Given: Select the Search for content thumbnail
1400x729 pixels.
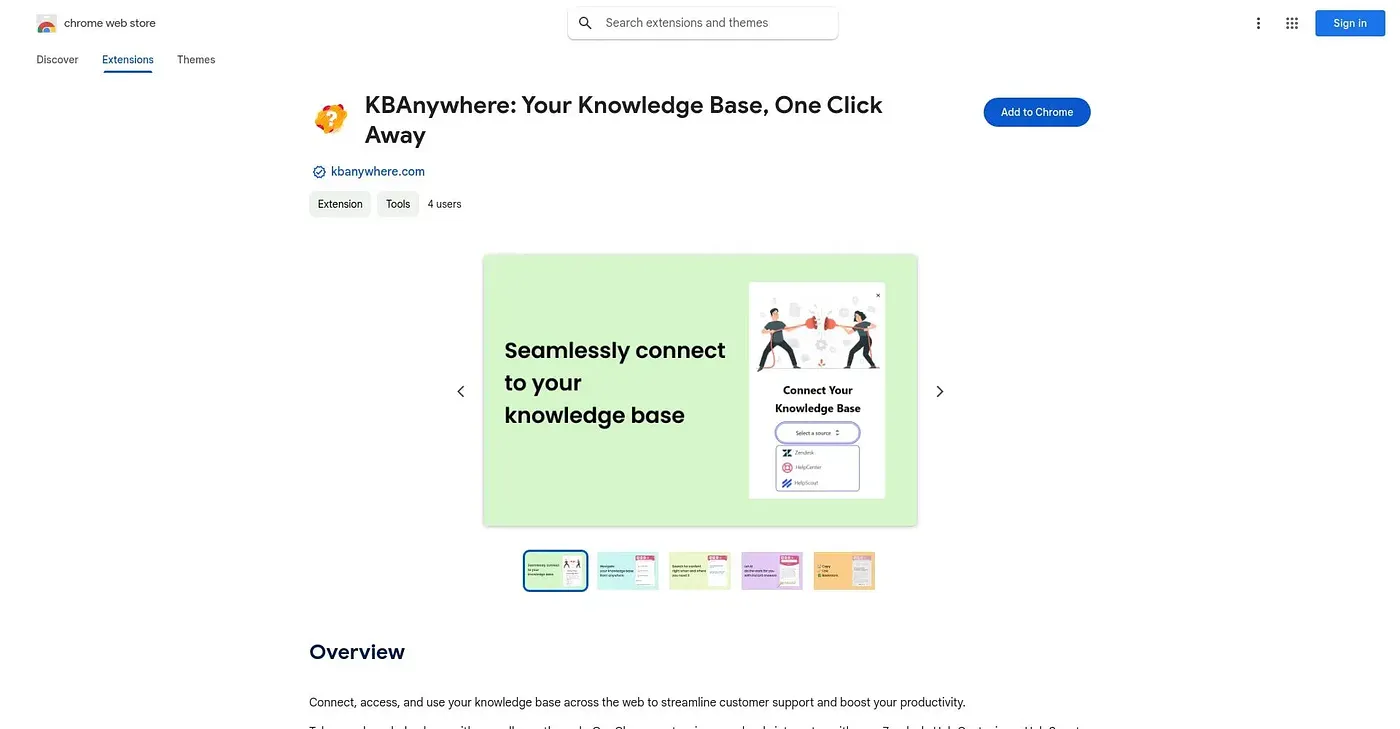Looking at the screenshot, I should (x=700, y=571).
